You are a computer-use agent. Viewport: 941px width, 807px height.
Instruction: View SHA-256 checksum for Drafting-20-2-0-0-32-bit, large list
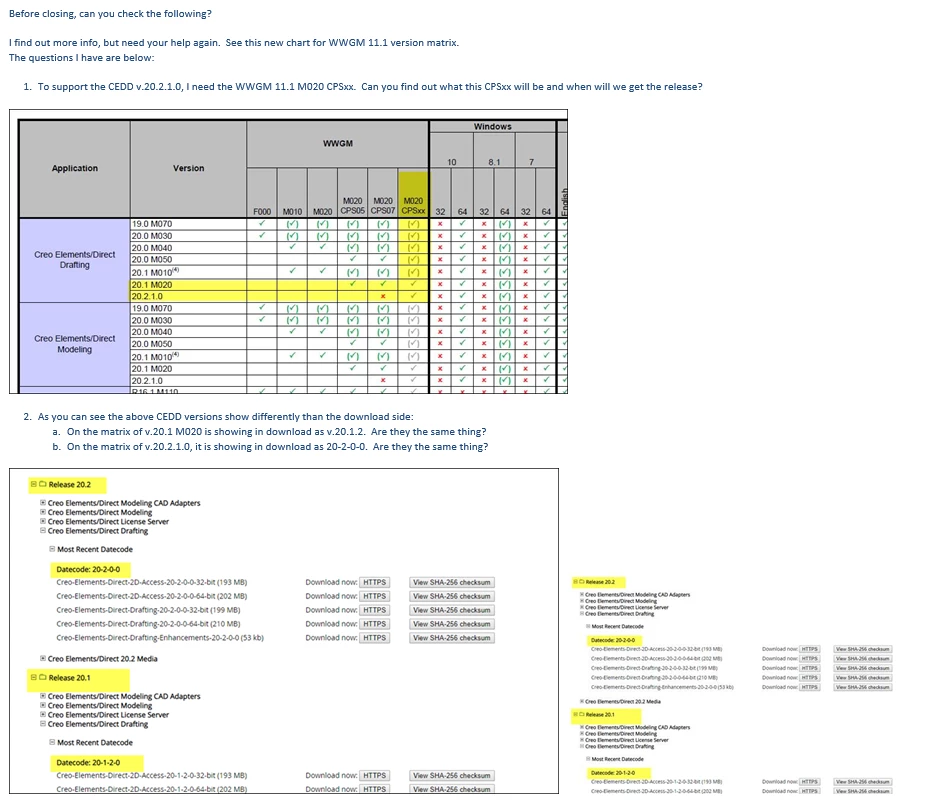coord(452,610)
